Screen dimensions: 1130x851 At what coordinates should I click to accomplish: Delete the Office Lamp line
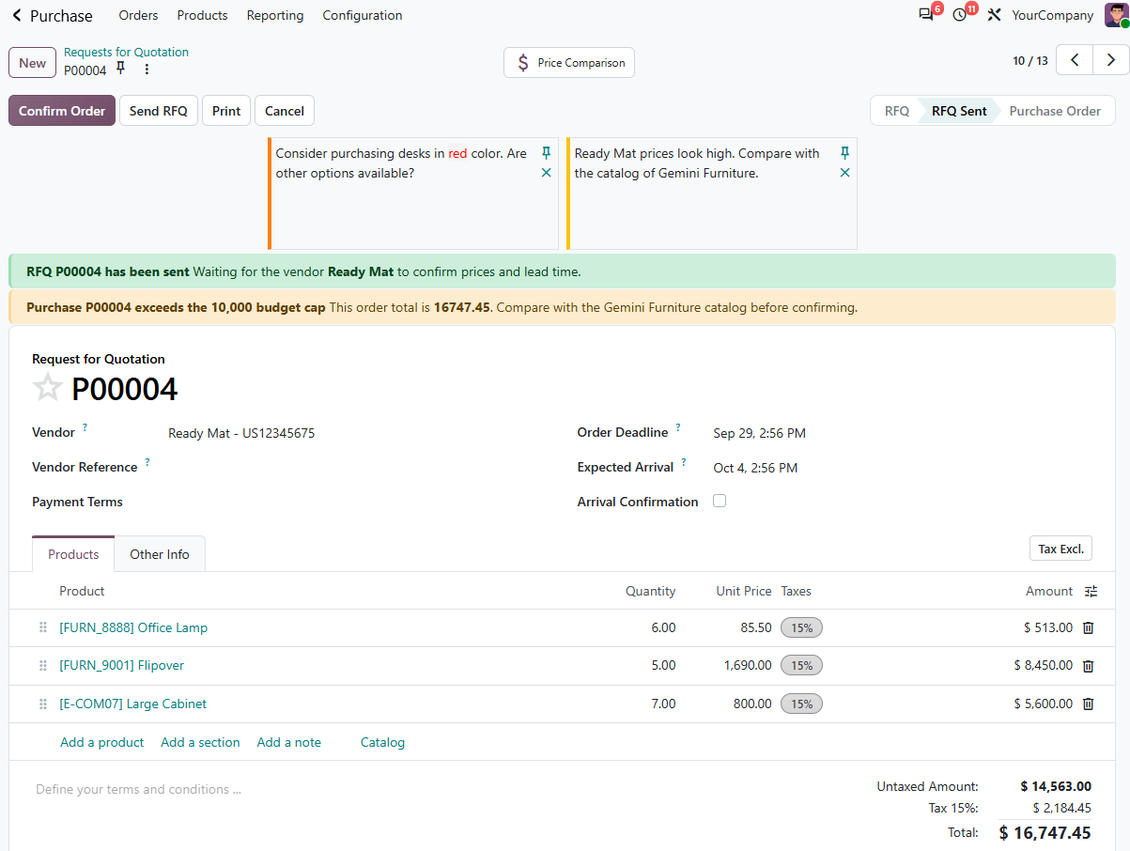tap(1088, 628)
